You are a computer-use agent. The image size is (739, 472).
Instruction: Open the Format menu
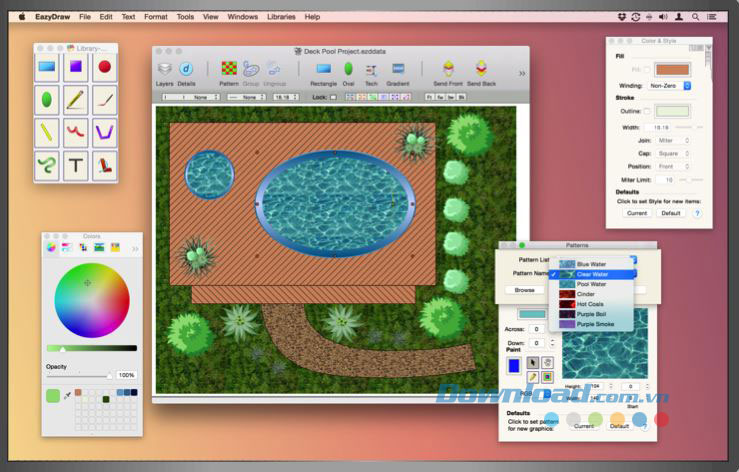[155, 16]
